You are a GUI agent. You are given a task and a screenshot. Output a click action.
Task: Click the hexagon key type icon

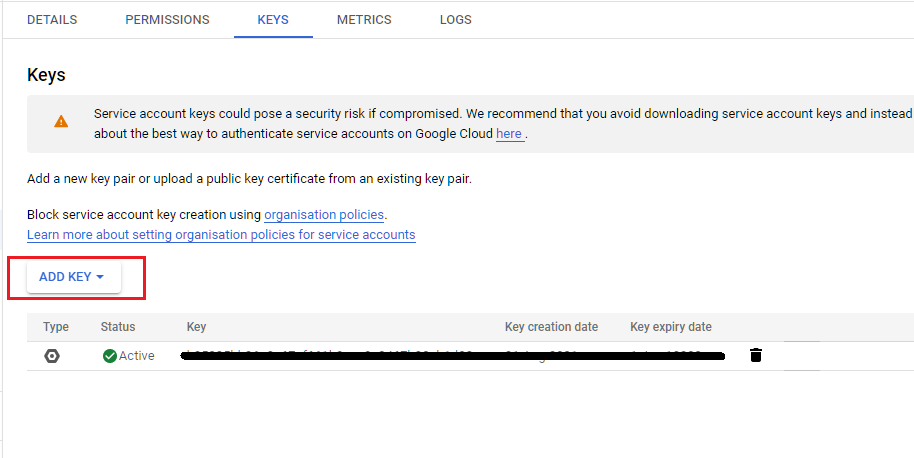(52, 356)
